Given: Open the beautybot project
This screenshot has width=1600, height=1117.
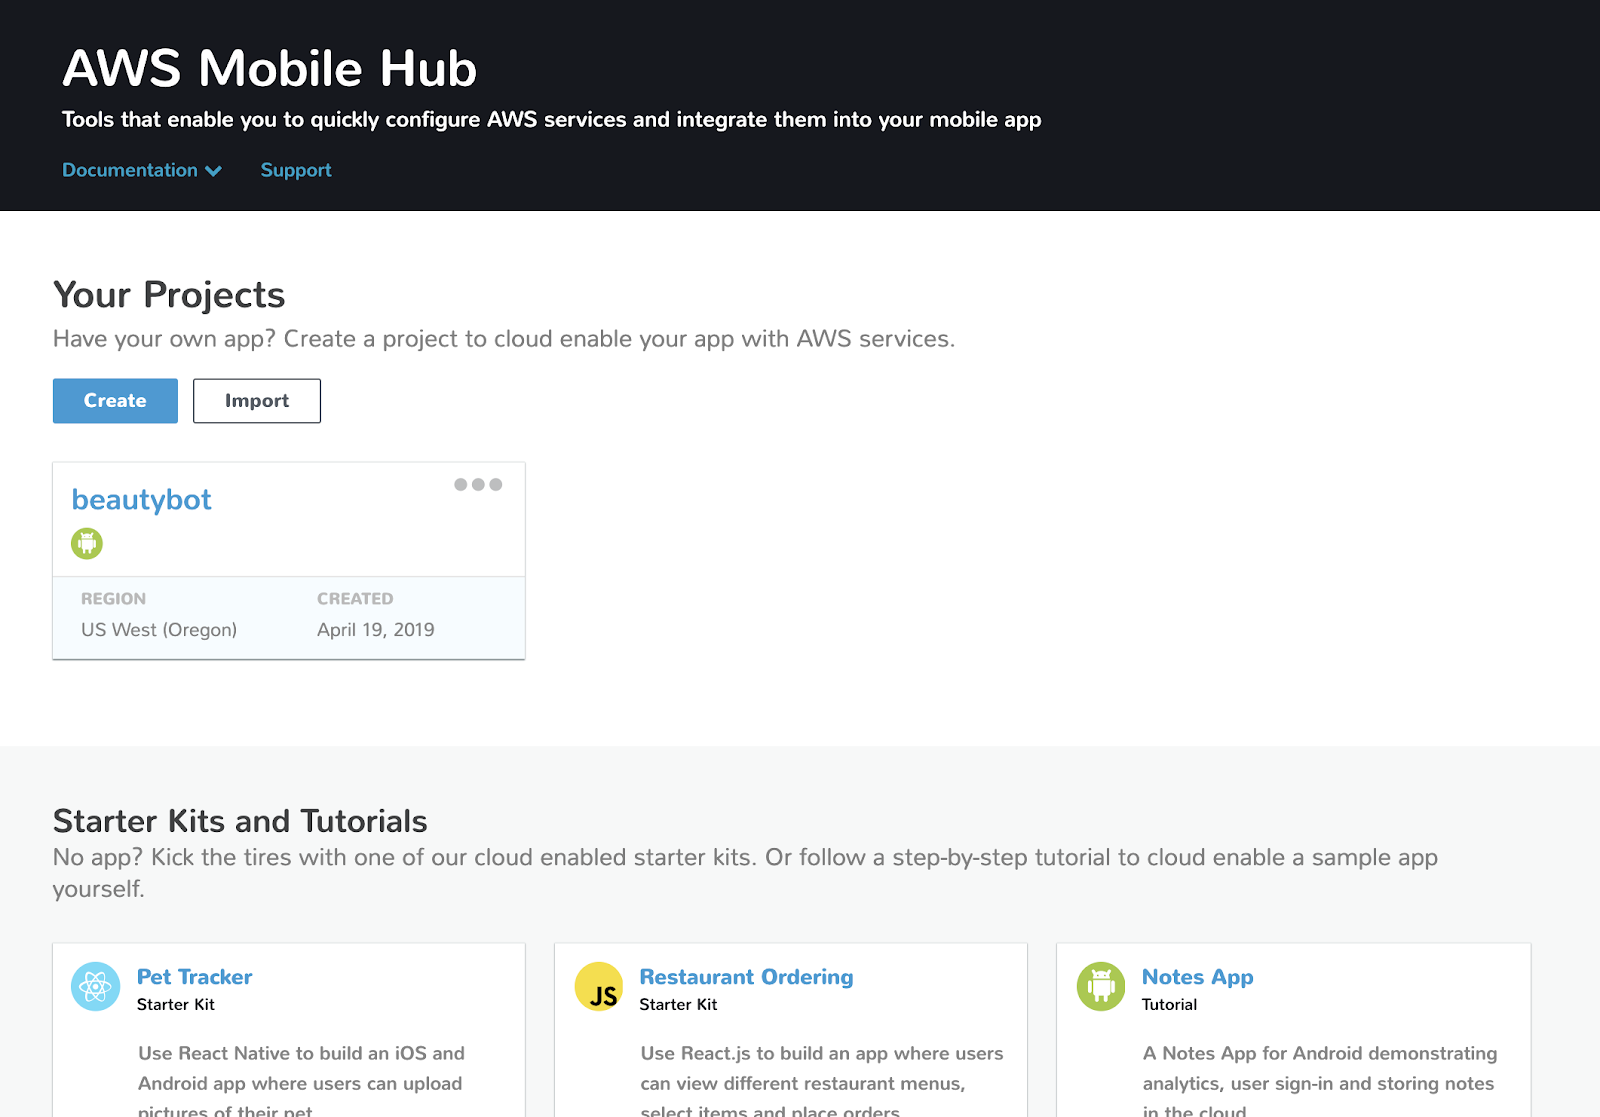Looking at the screenshot, I should tap(141, 499).
